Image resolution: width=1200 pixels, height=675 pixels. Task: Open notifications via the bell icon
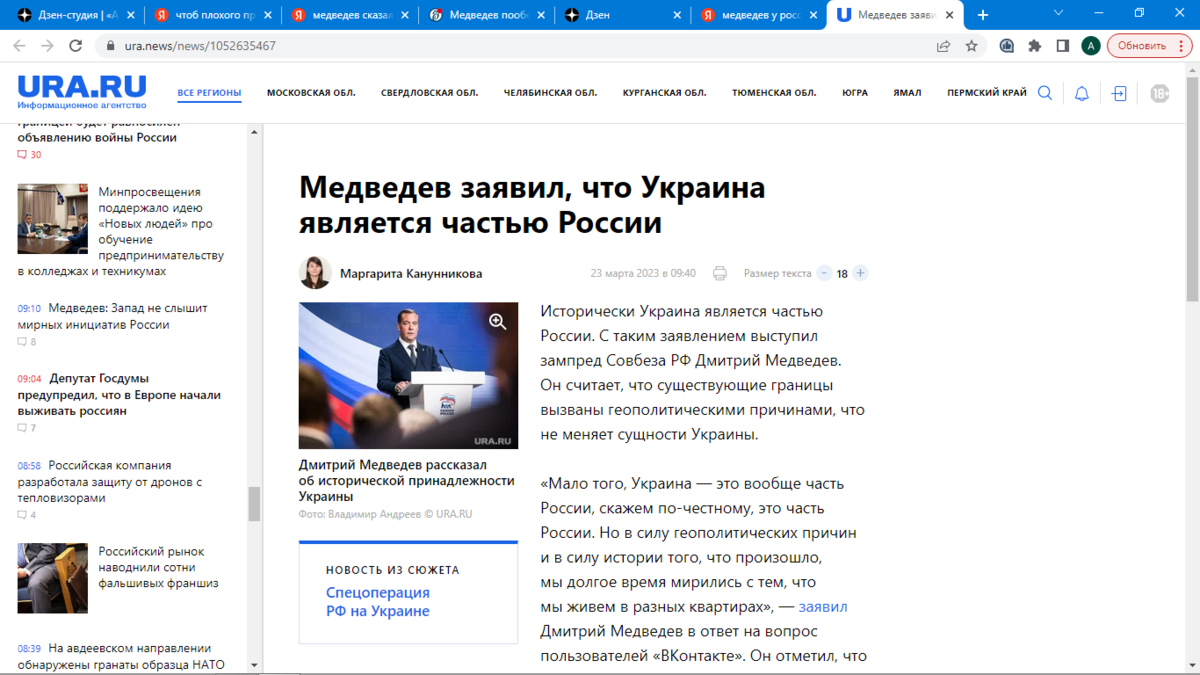pyautogui.click(x=1081, y=92)
